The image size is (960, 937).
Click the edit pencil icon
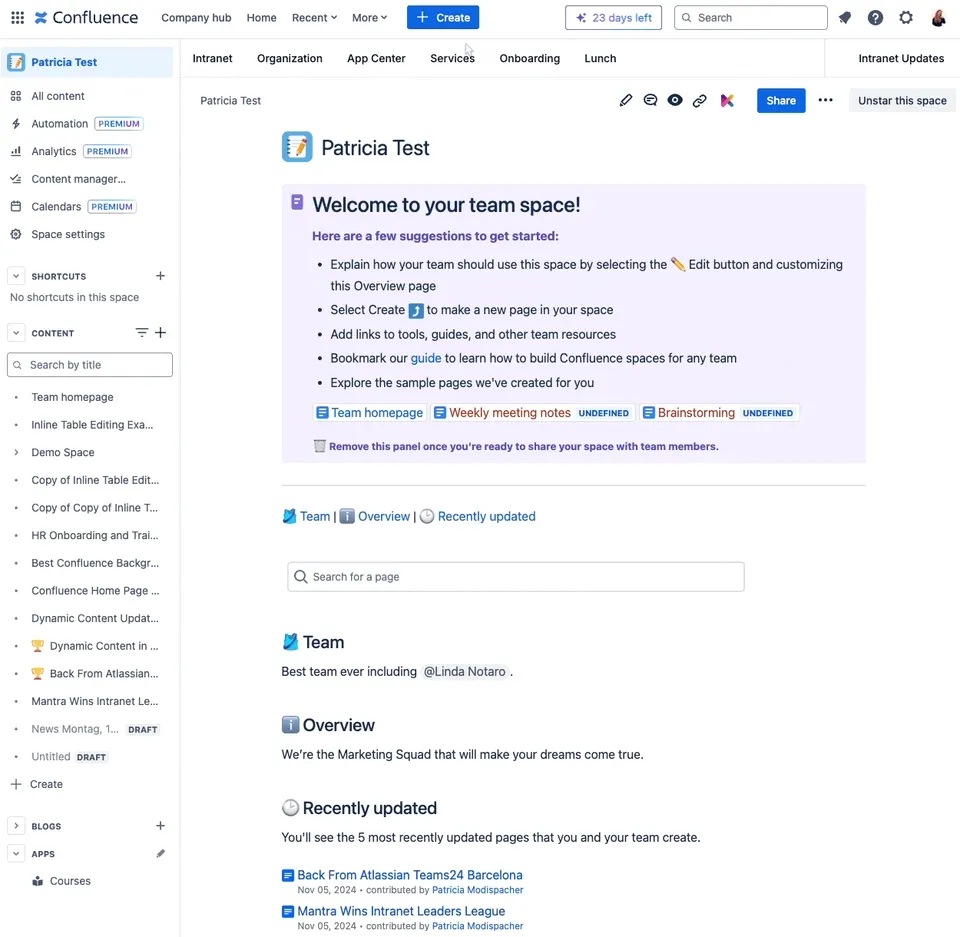click(626, 100)
